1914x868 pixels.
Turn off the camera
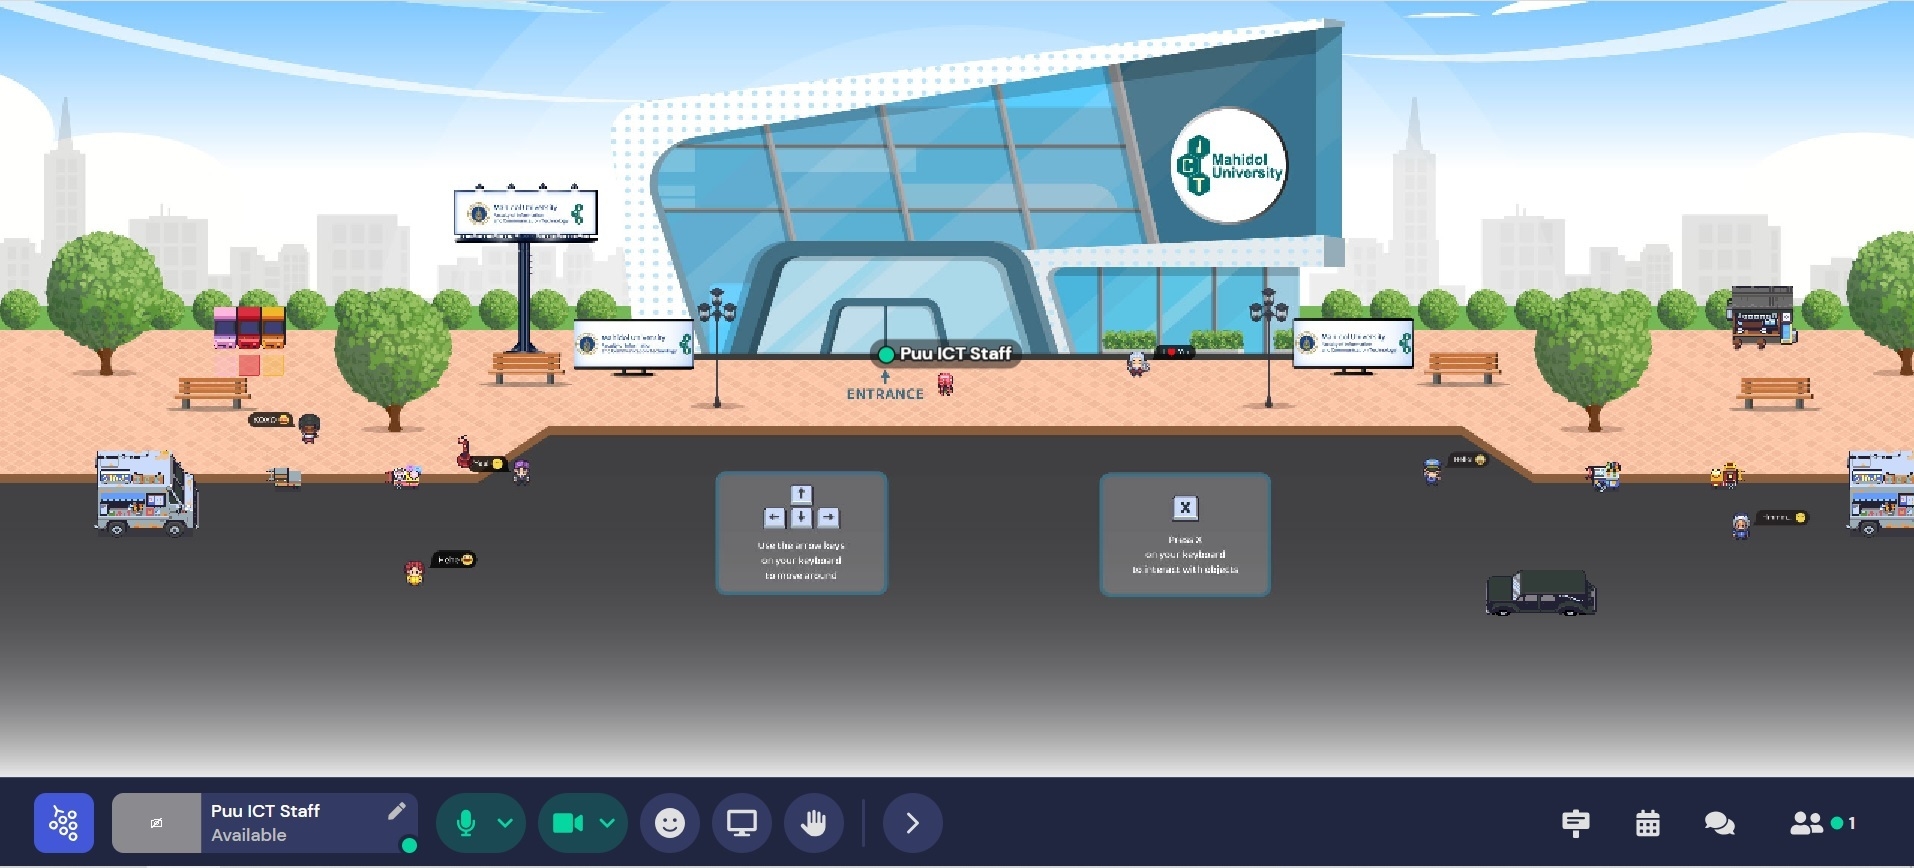(567, 823)
